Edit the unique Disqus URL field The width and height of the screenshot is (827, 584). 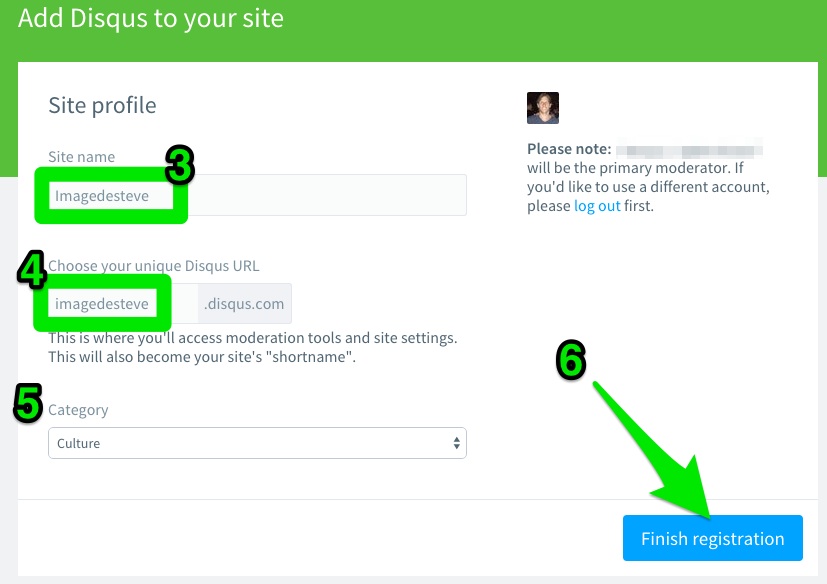point(123,303)
